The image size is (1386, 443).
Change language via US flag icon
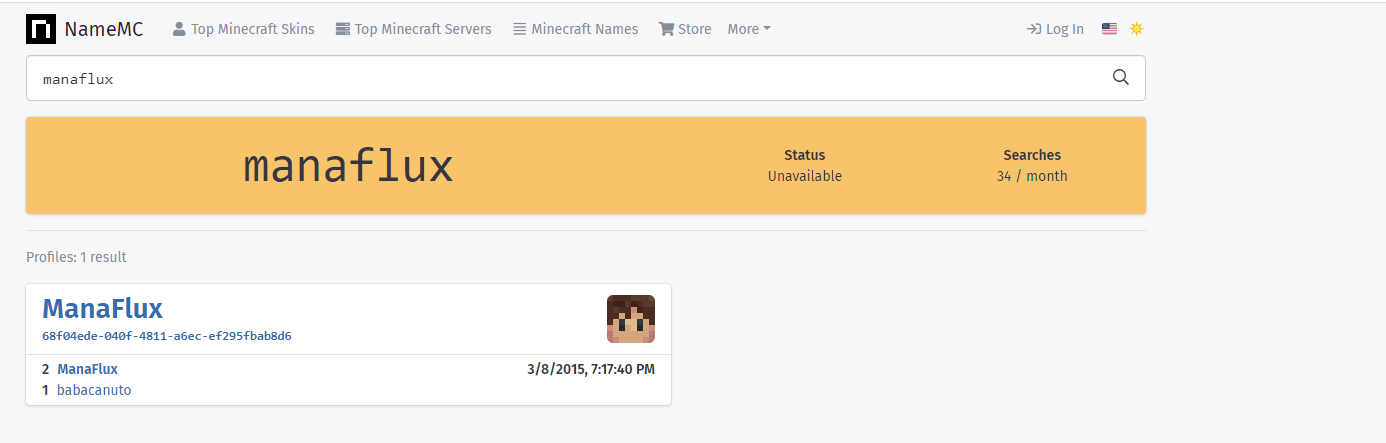pos(1109,29)
